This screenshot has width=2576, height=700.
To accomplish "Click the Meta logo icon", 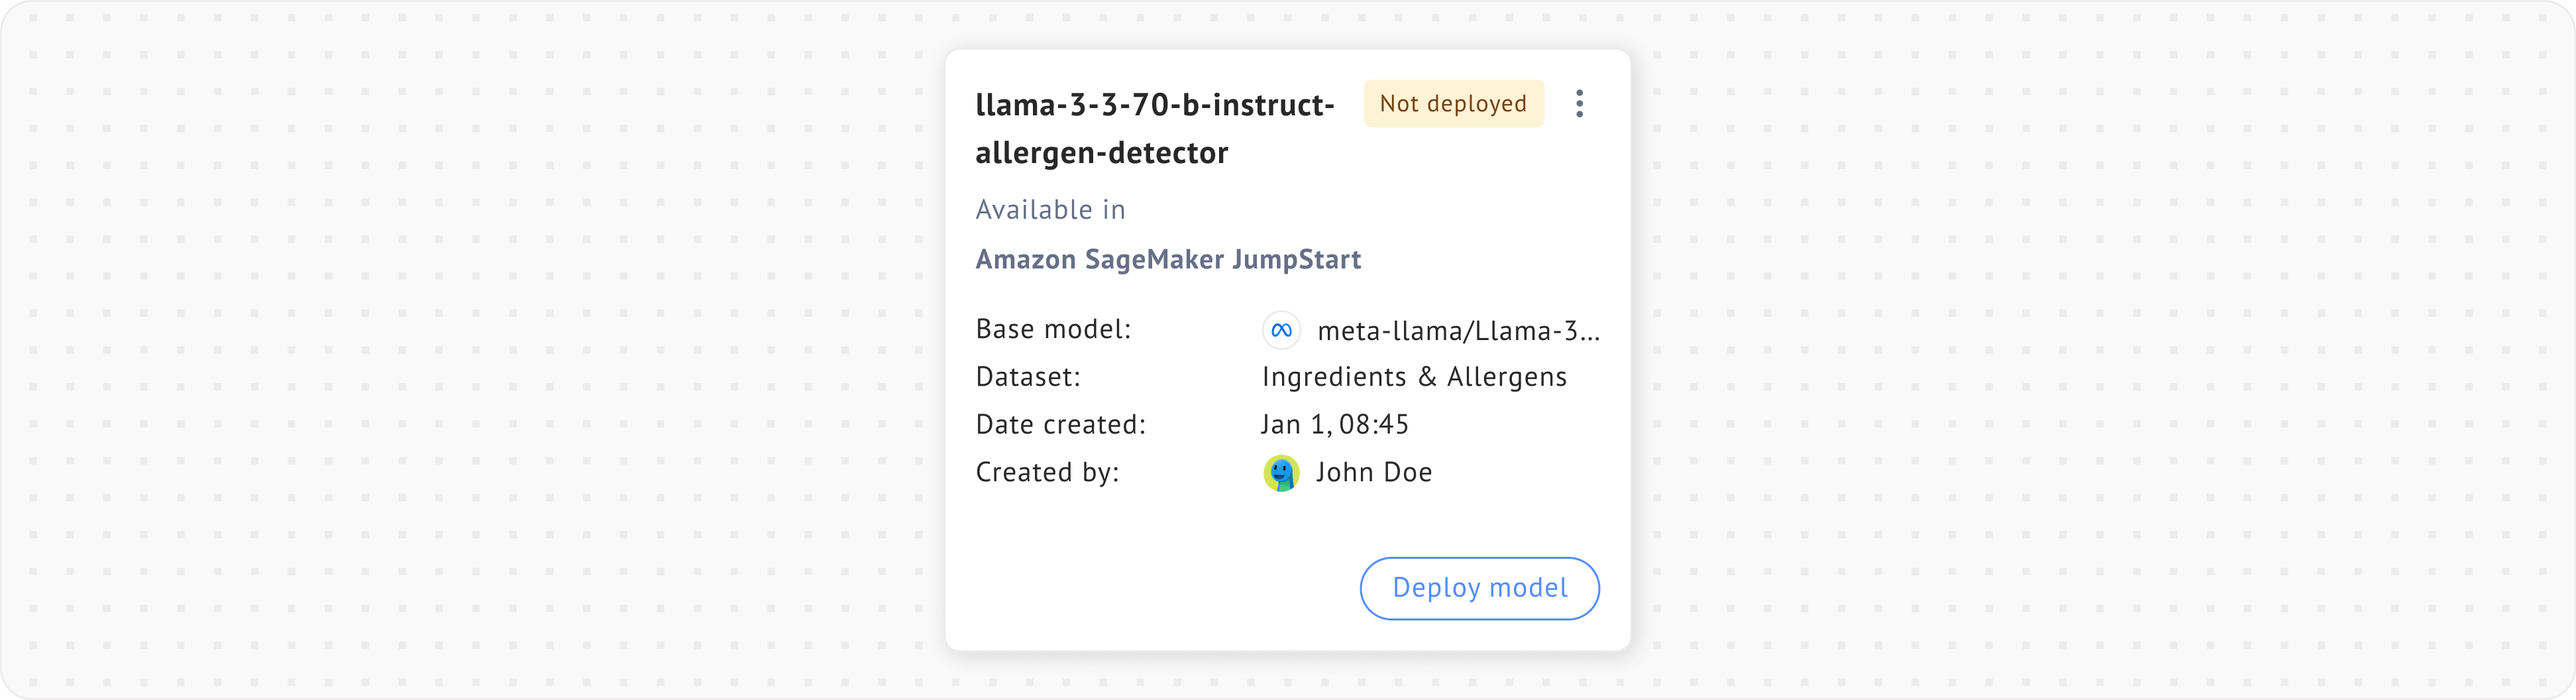I will pyautogui.click(x=1281, y=331).
